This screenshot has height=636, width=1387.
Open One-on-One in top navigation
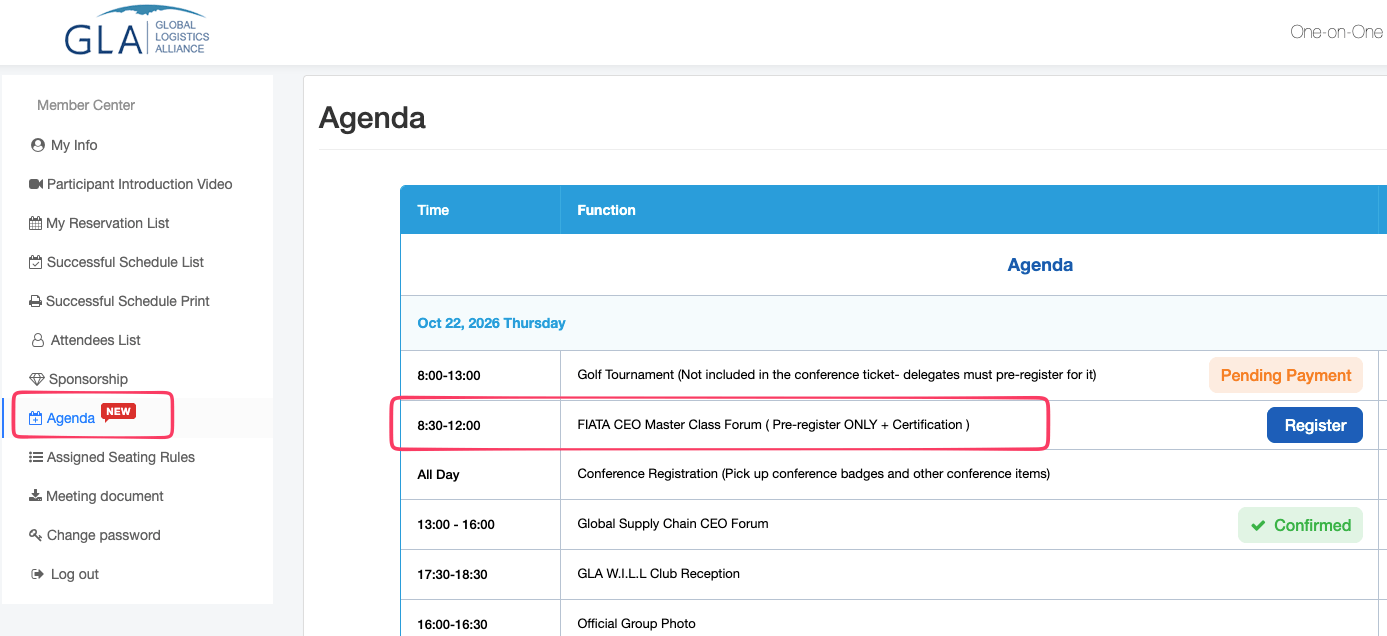[x=1337, y=32]
